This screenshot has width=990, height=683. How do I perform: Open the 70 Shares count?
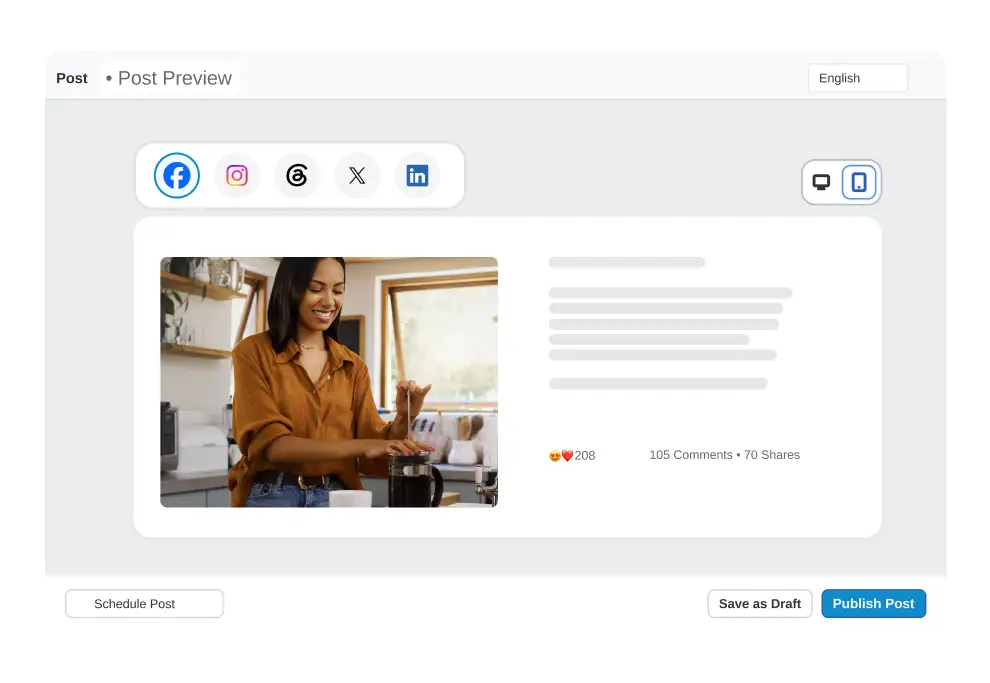coord(772,455)
